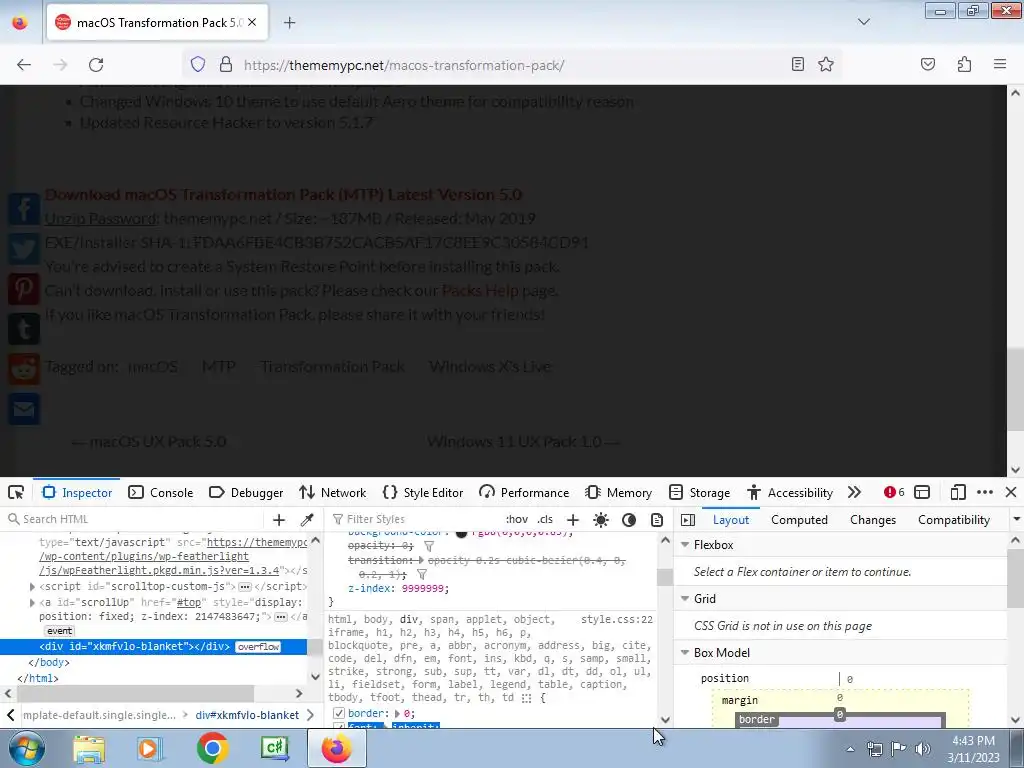
Task: Open Save to Pocket icon
Action: (x=928, y=64)
